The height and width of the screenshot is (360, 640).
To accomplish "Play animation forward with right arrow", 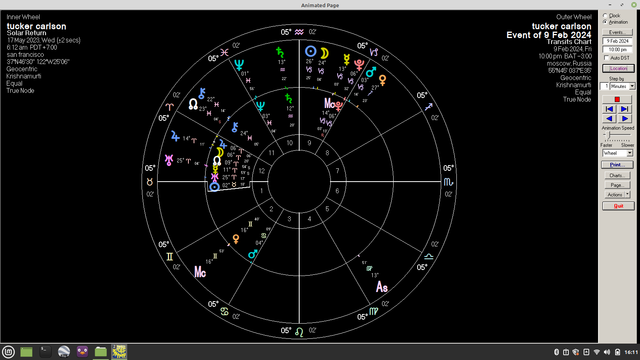I will pyautogui.click(x=624, y=119).
